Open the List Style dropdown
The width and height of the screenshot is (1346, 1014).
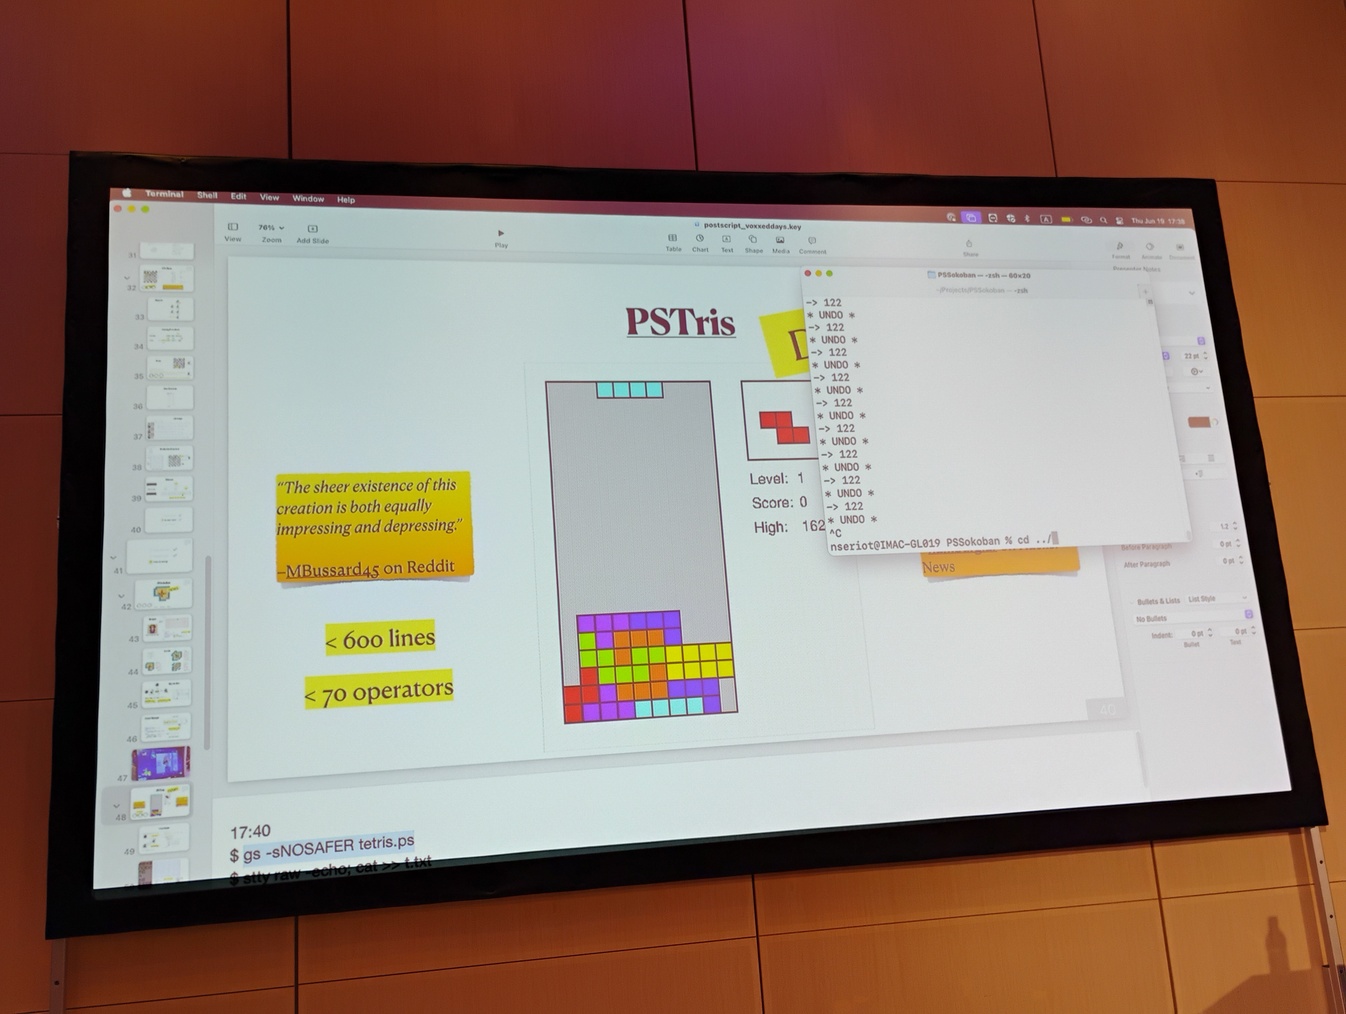point(1216,599)
